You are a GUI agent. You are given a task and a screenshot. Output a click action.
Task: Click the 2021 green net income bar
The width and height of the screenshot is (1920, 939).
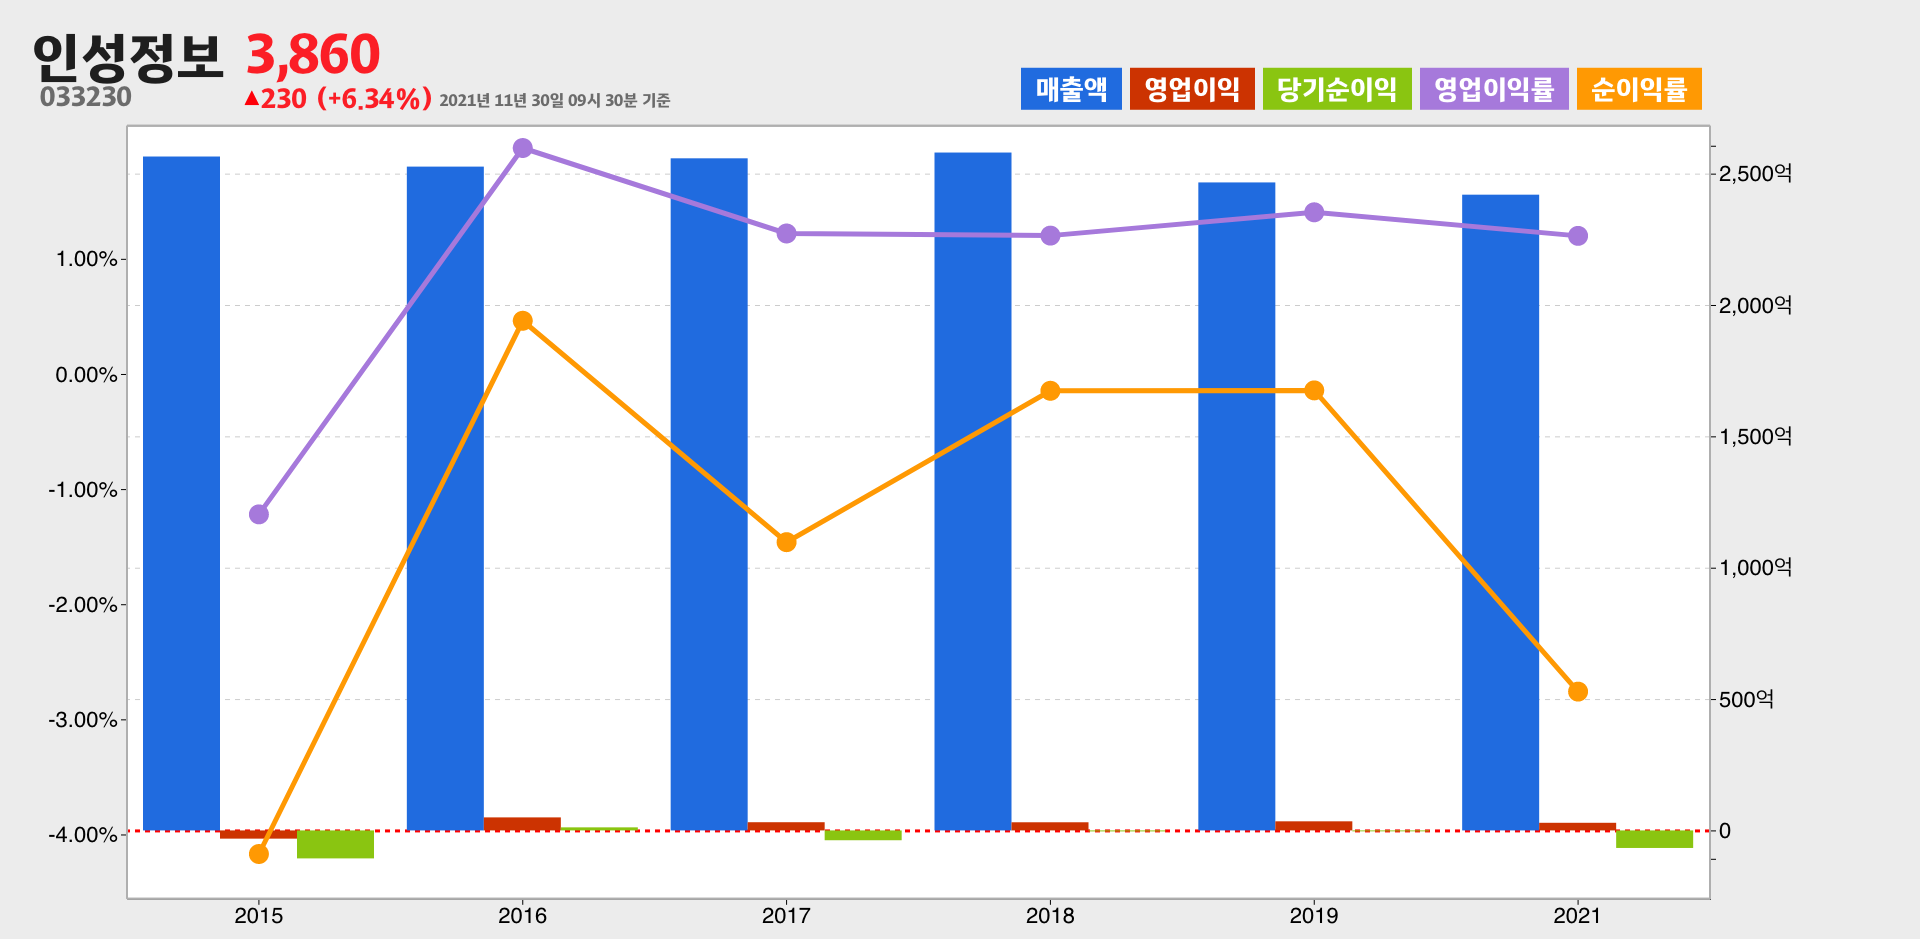tap(1654, 839)
